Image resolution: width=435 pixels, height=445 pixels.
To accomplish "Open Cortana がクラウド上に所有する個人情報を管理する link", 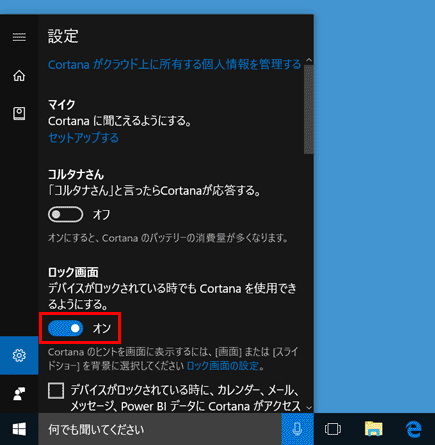I will (174, 64).
